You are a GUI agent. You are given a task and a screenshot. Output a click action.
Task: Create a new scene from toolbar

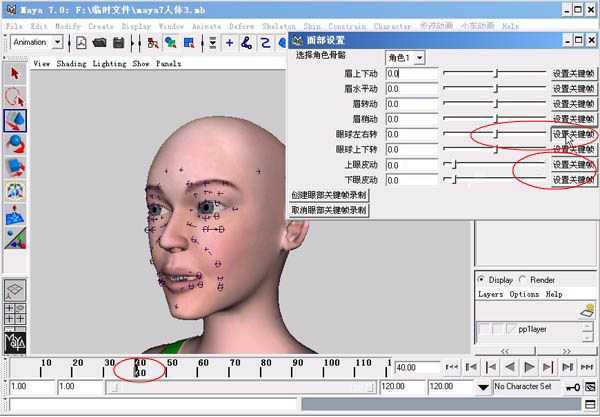81,42
